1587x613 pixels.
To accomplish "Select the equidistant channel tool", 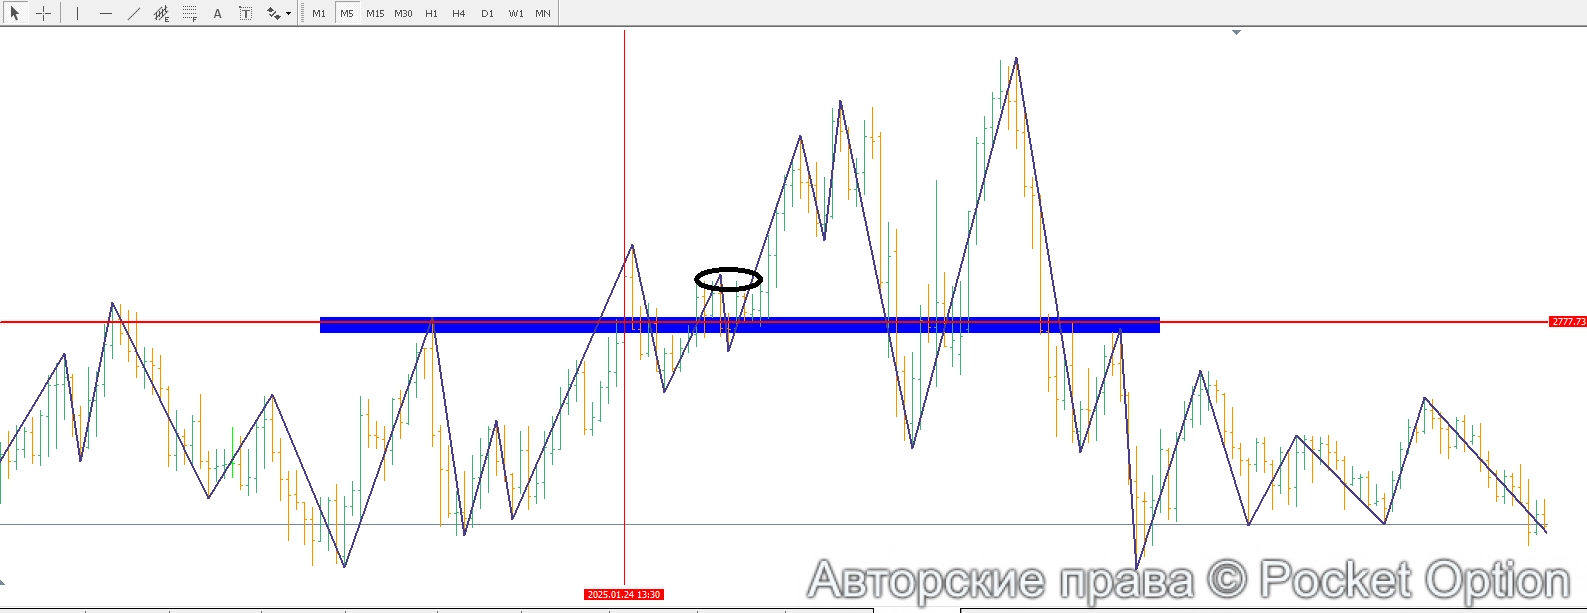I will point(161,13).
